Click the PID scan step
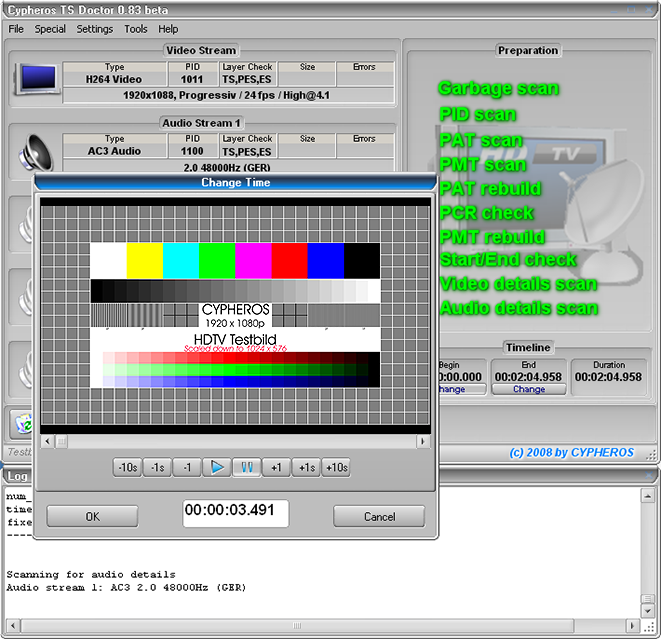Viewport: 661px width, 639px height. 478,114
